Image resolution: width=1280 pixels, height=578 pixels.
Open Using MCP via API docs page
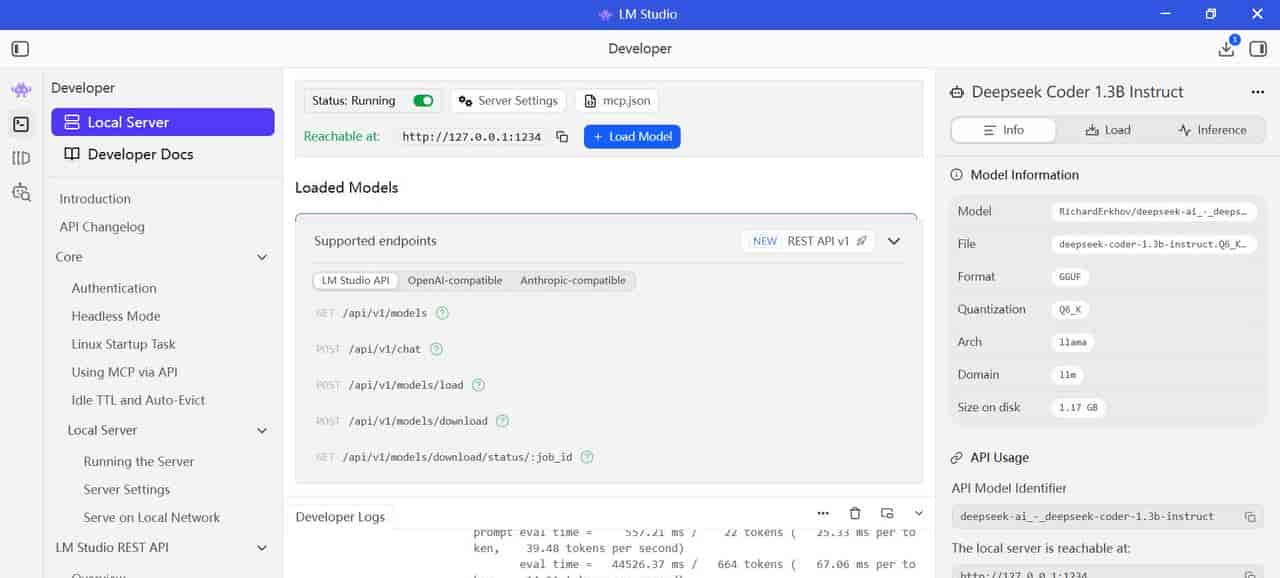point(124,372)
